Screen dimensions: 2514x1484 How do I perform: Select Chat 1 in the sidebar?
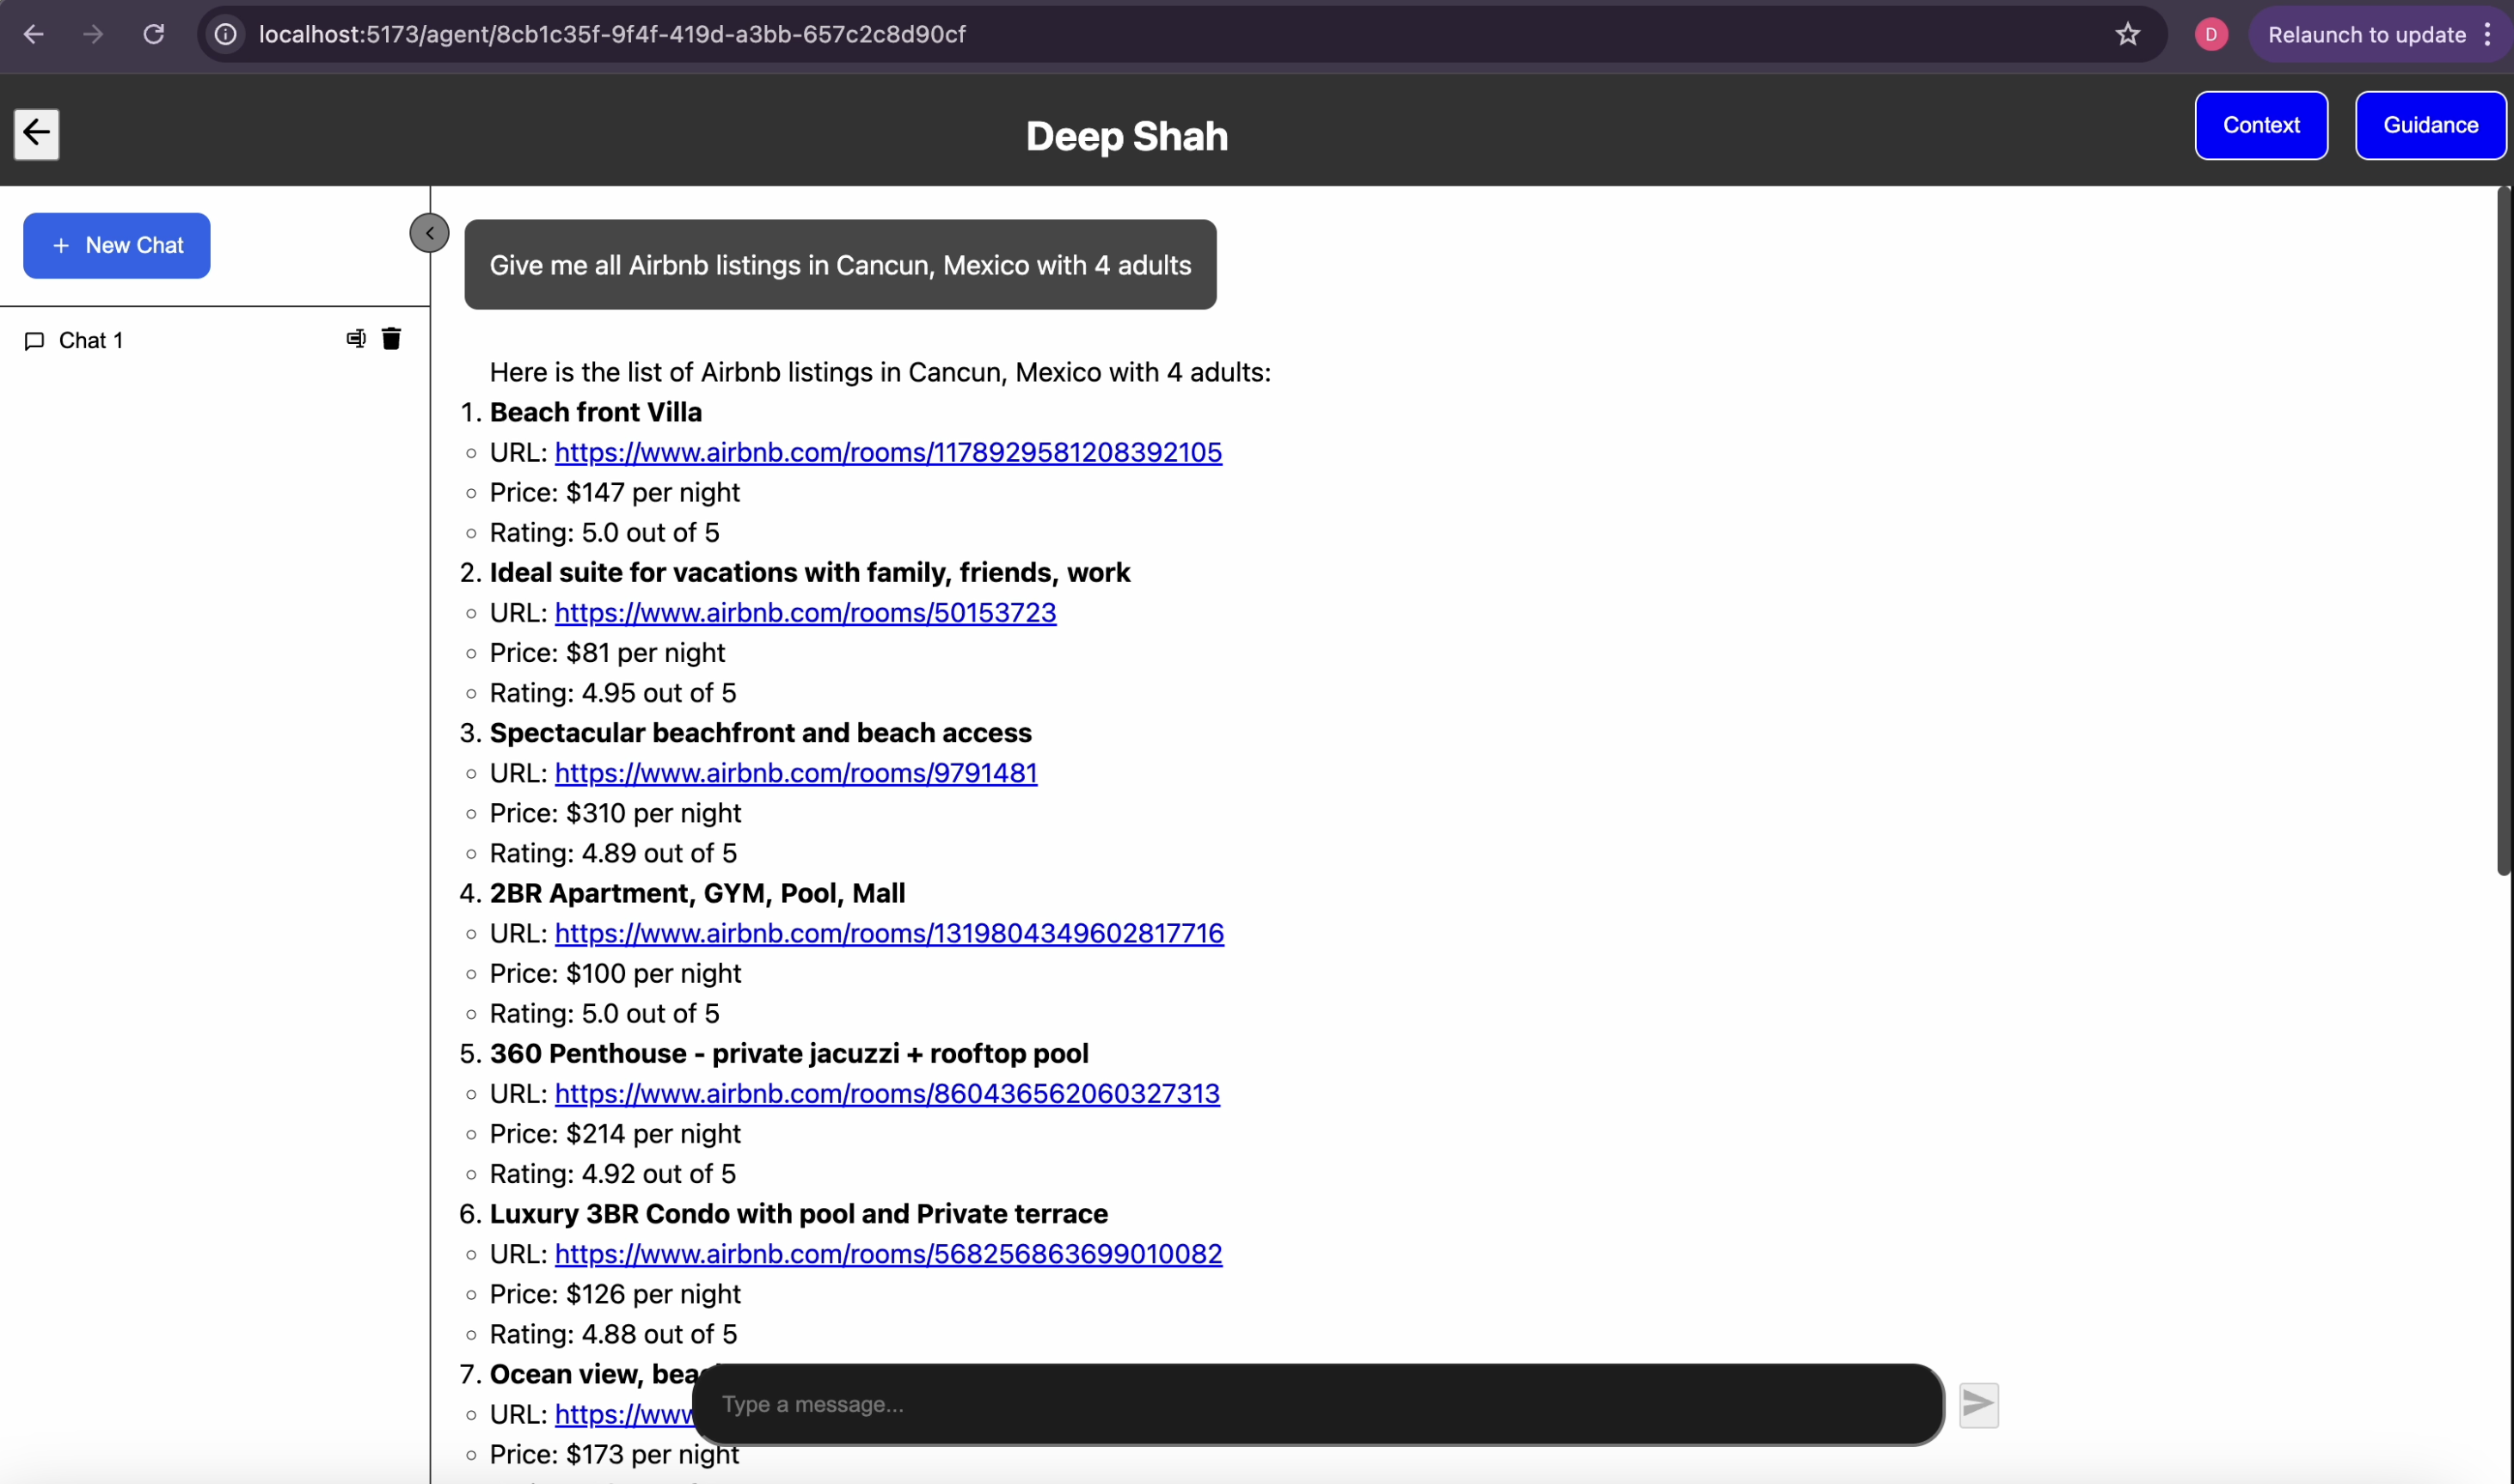[90, 341]
